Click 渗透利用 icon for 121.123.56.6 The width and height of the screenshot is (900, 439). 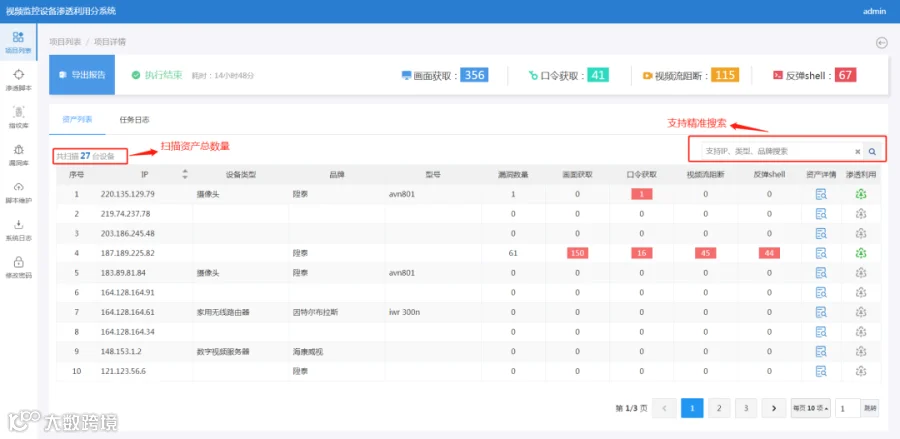click(860, 371)
